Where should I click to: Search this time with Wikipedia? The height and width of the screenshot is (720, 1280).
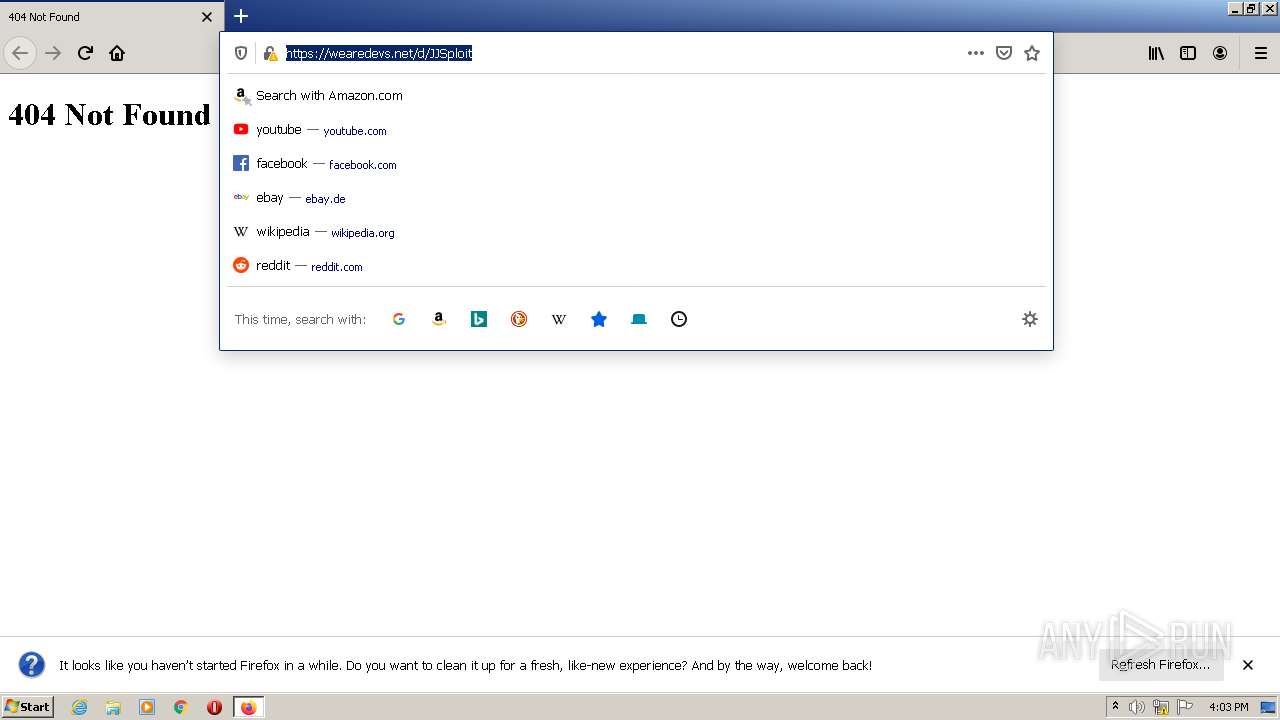pyautogui.click(x=559, y=319)
